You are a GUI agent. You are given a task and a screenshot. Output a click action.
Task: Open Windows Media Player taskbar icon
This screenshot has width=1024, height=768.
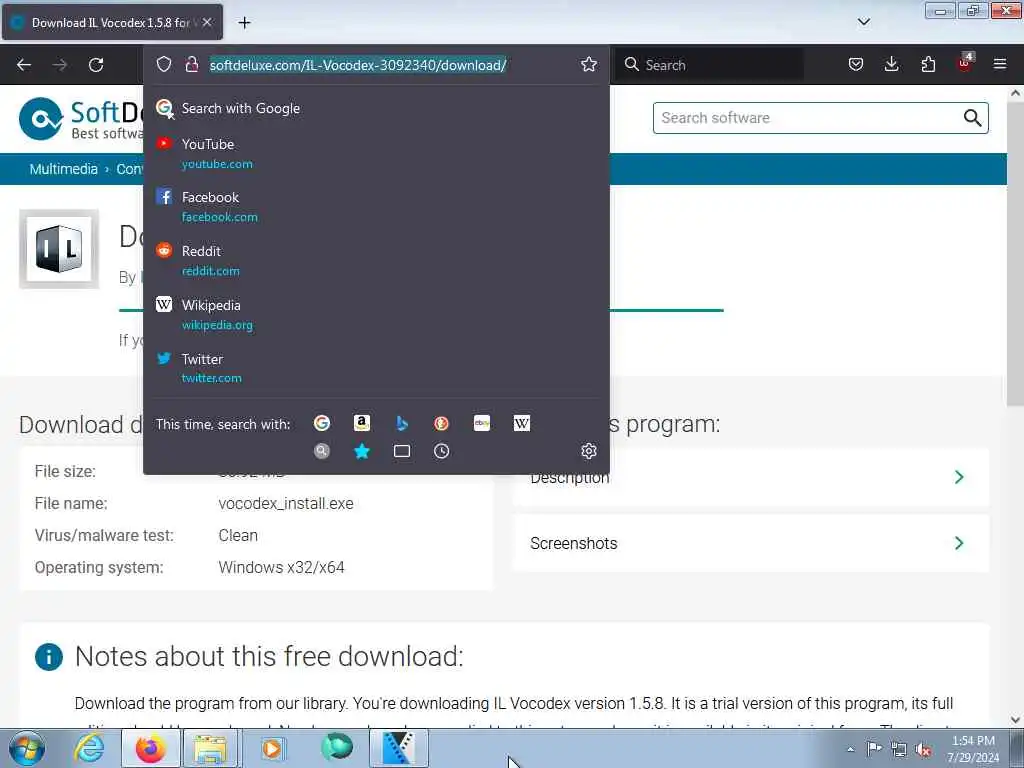tap(272, 748)
